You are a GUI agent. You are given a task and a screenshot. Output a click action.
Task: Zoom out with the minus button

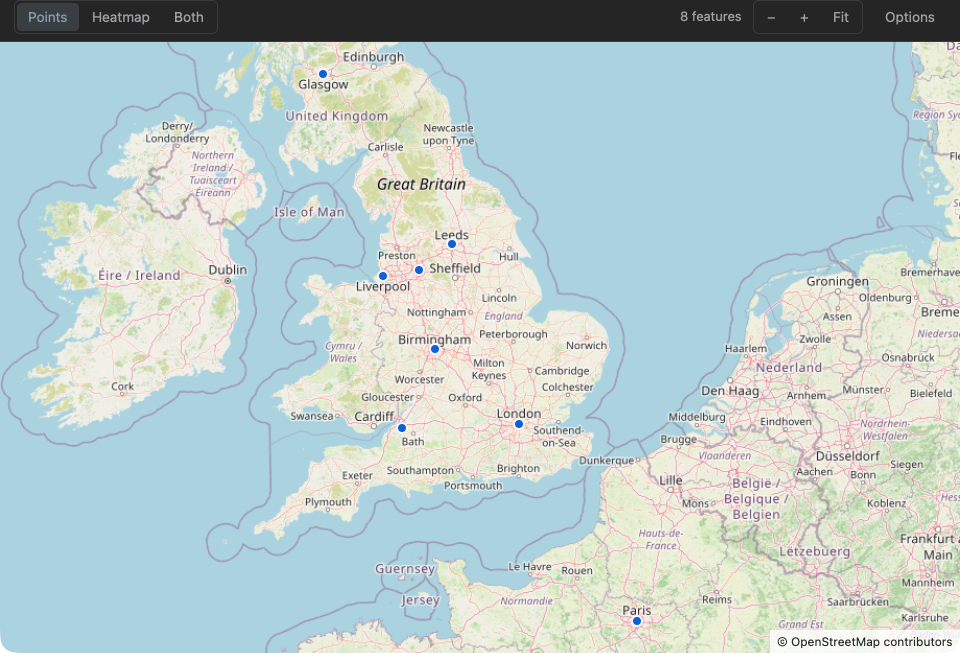click(x=771, y=18)
